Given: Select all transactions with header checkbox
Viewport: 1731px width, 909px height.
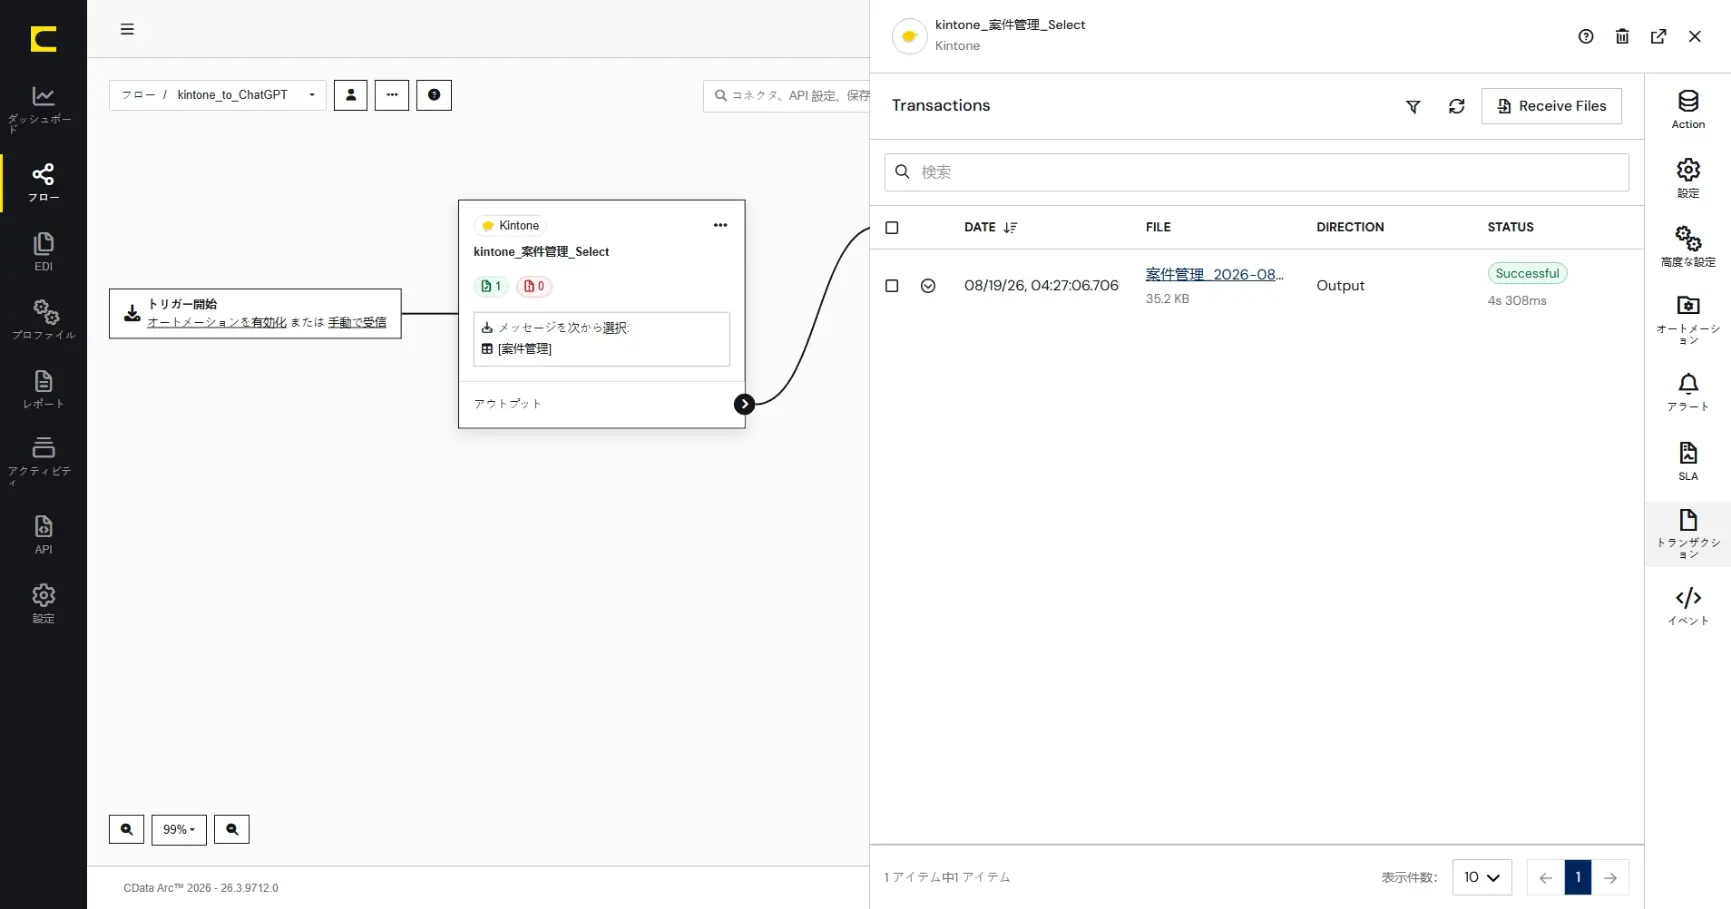Looking at the screenshot, I should (892, 228).
